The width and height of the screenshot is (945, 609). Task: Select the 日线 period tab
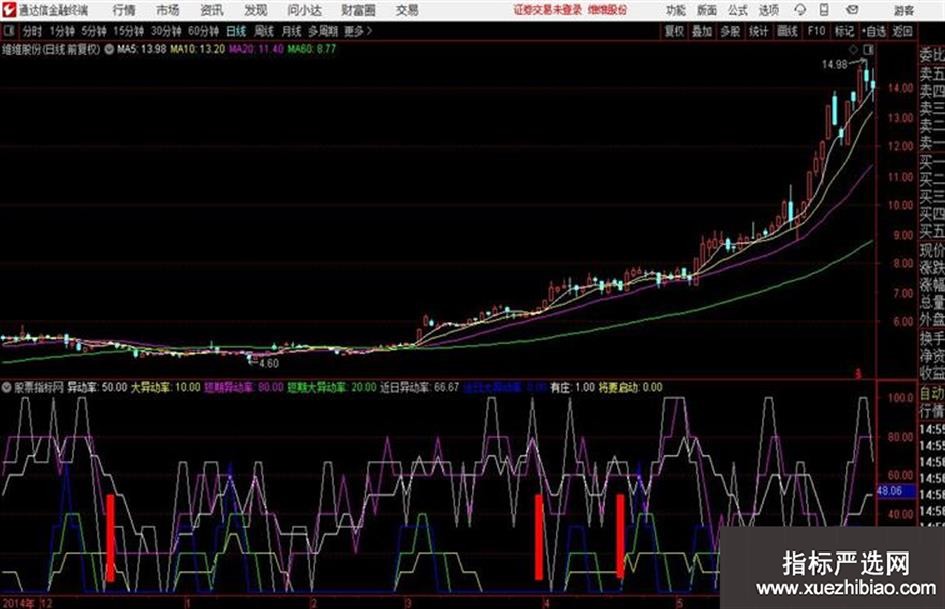[236, 31]
